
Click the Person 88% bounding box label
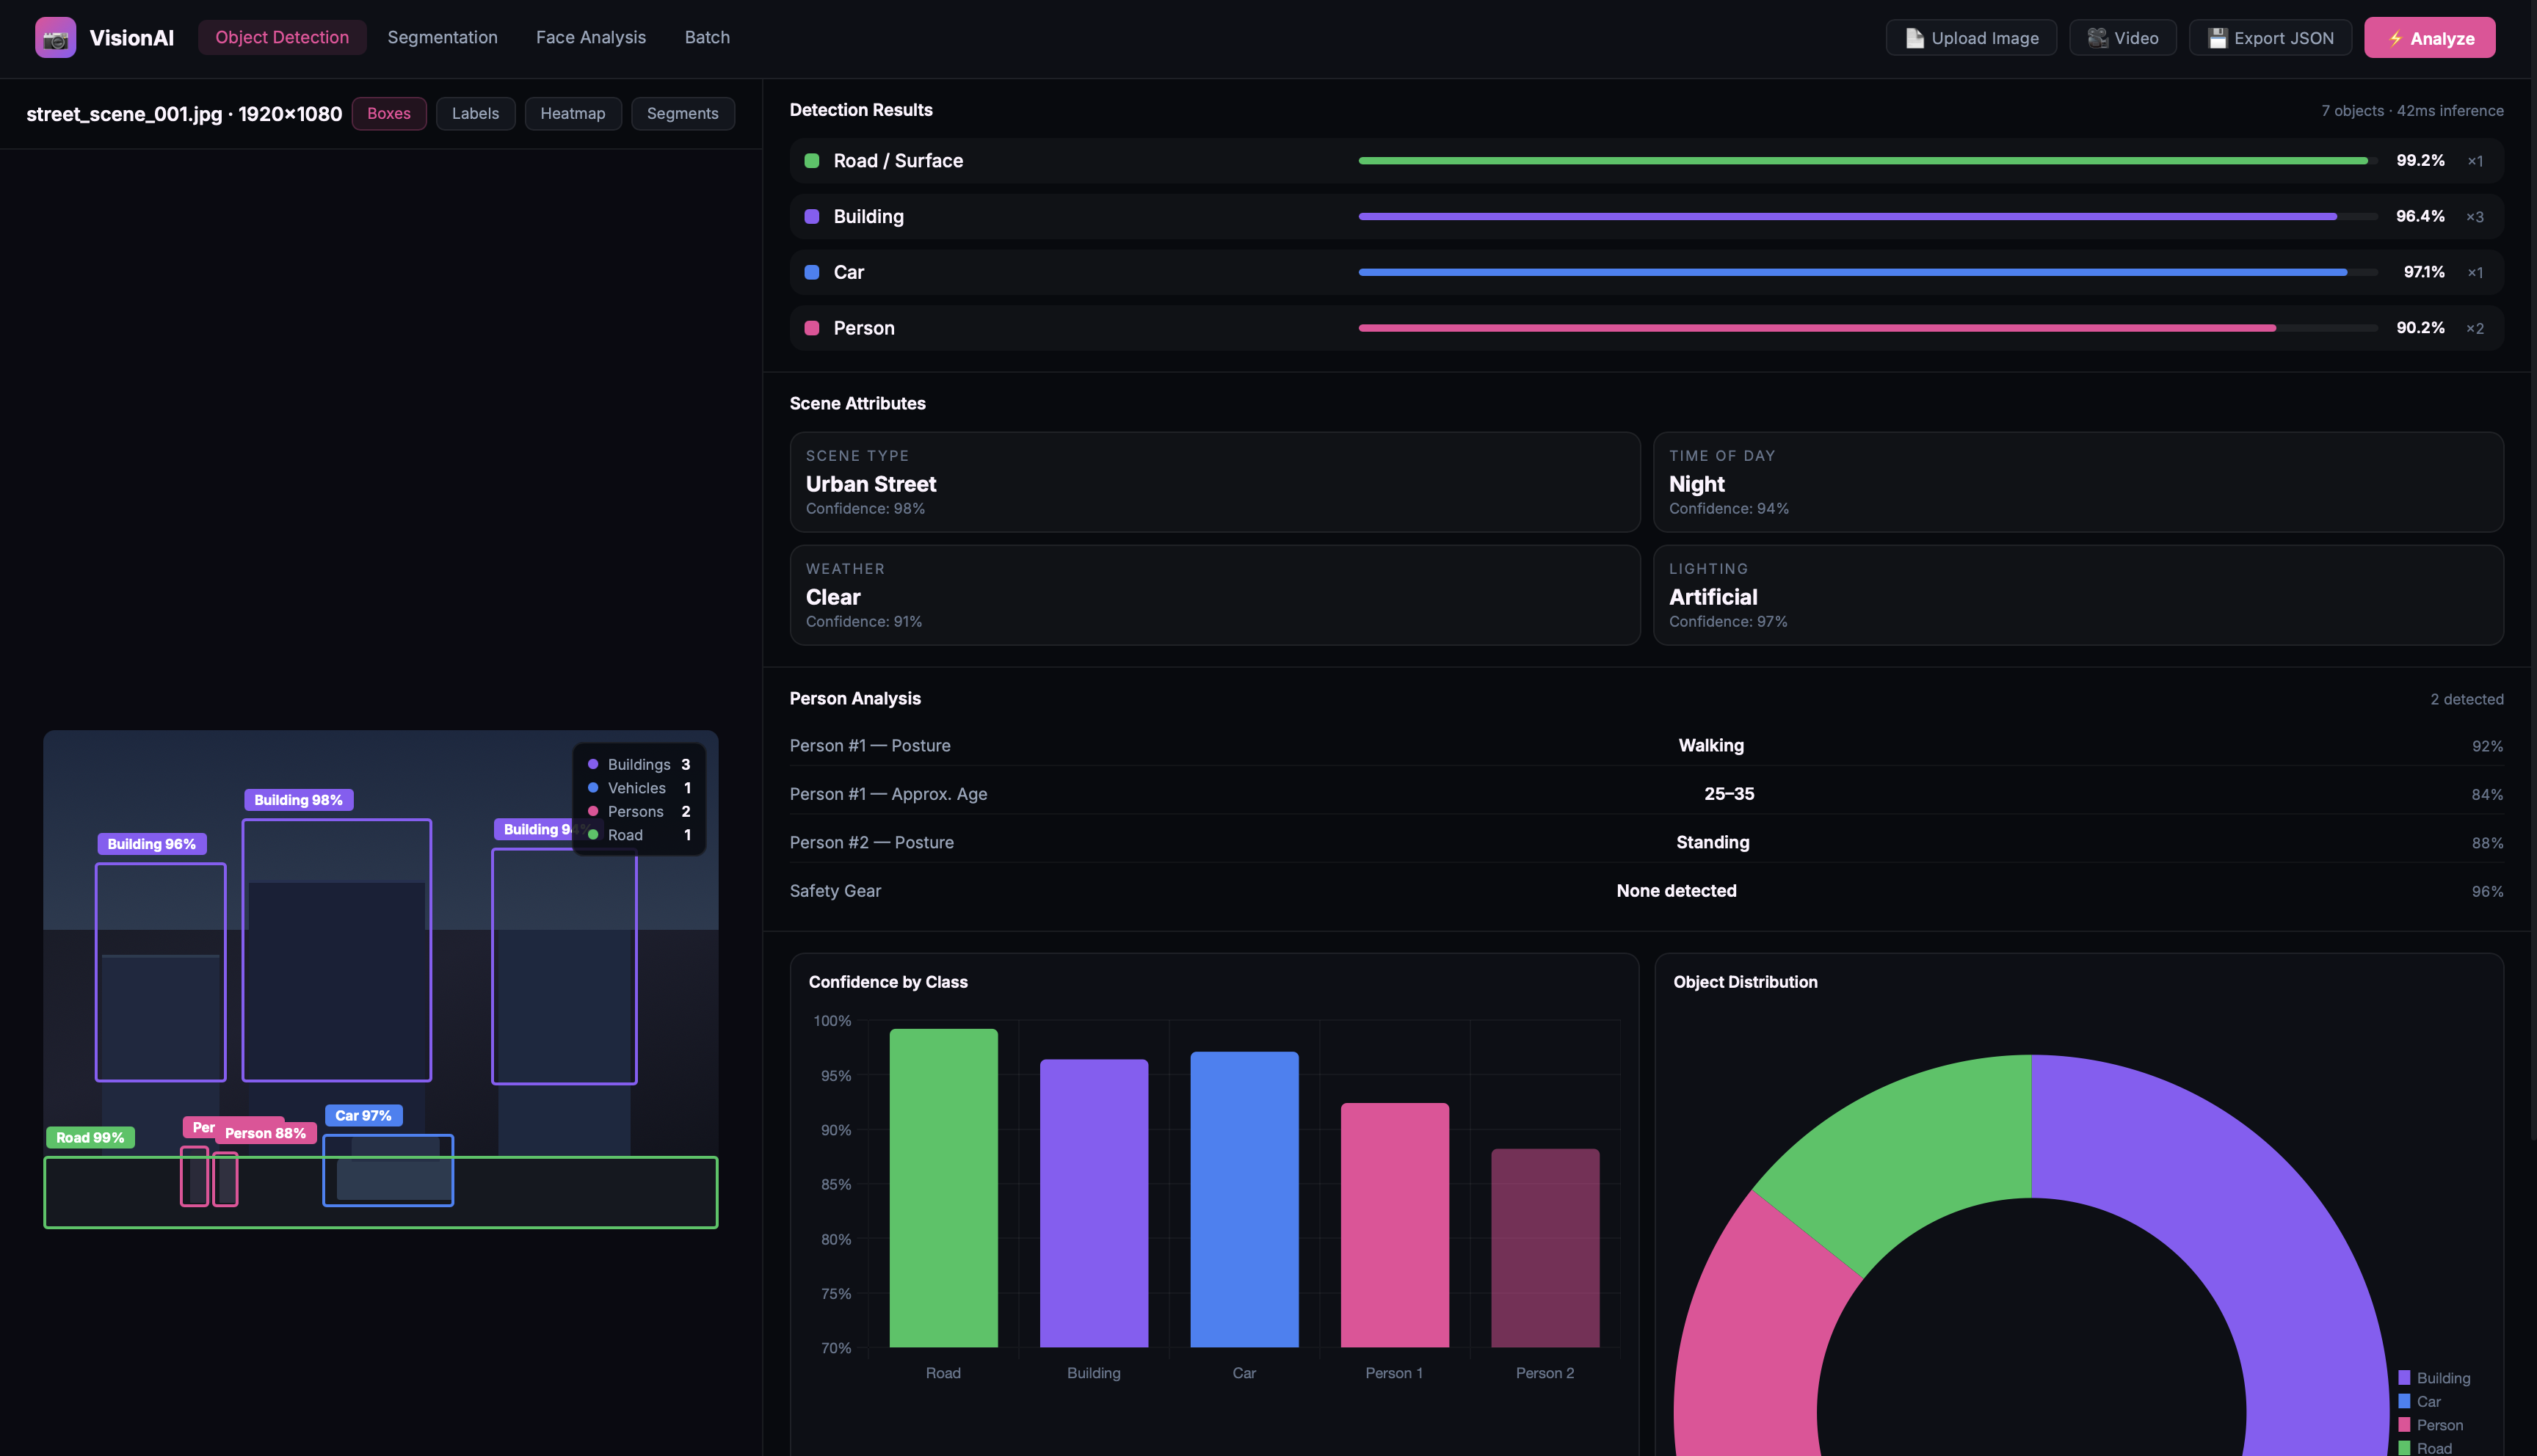[x=266, y=1133]
